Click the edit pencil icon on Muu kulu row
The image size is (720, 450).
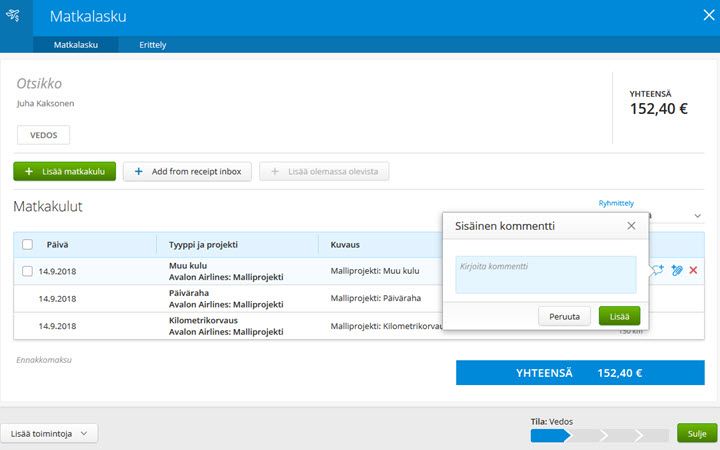[676, 270]
